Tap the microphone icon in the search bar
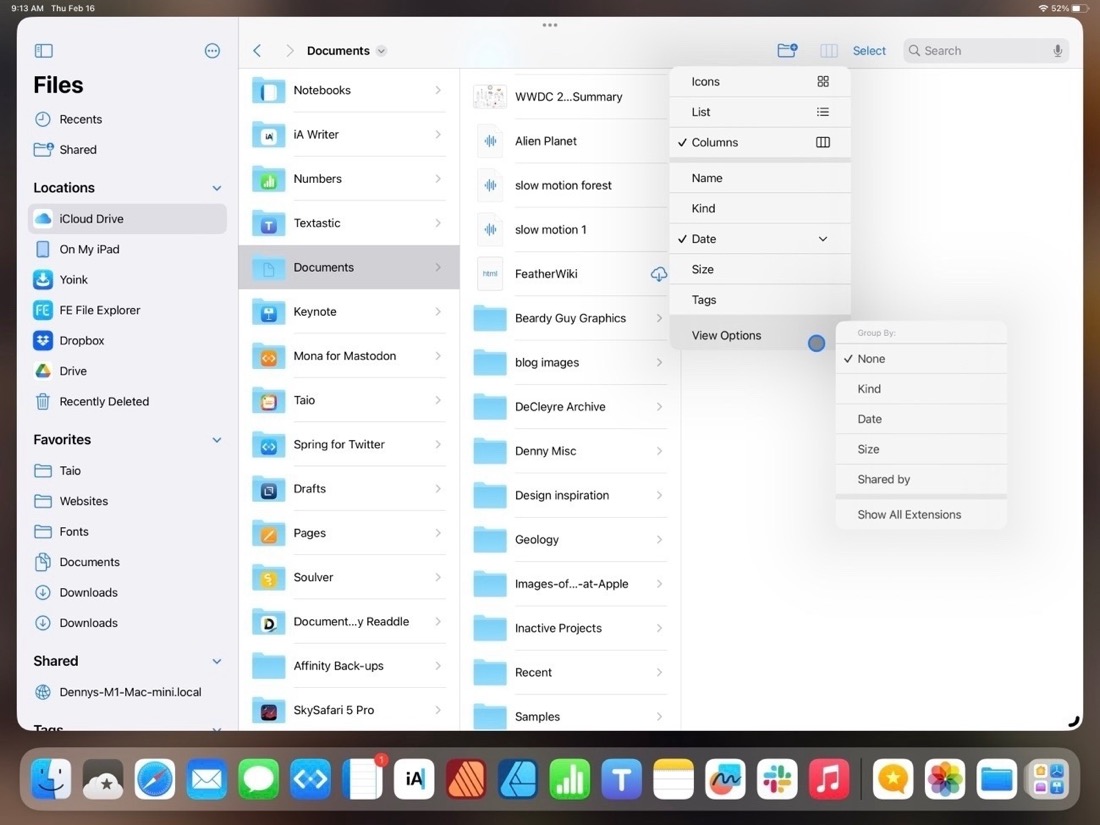Screen dimensions: 1100x825 1059,50
